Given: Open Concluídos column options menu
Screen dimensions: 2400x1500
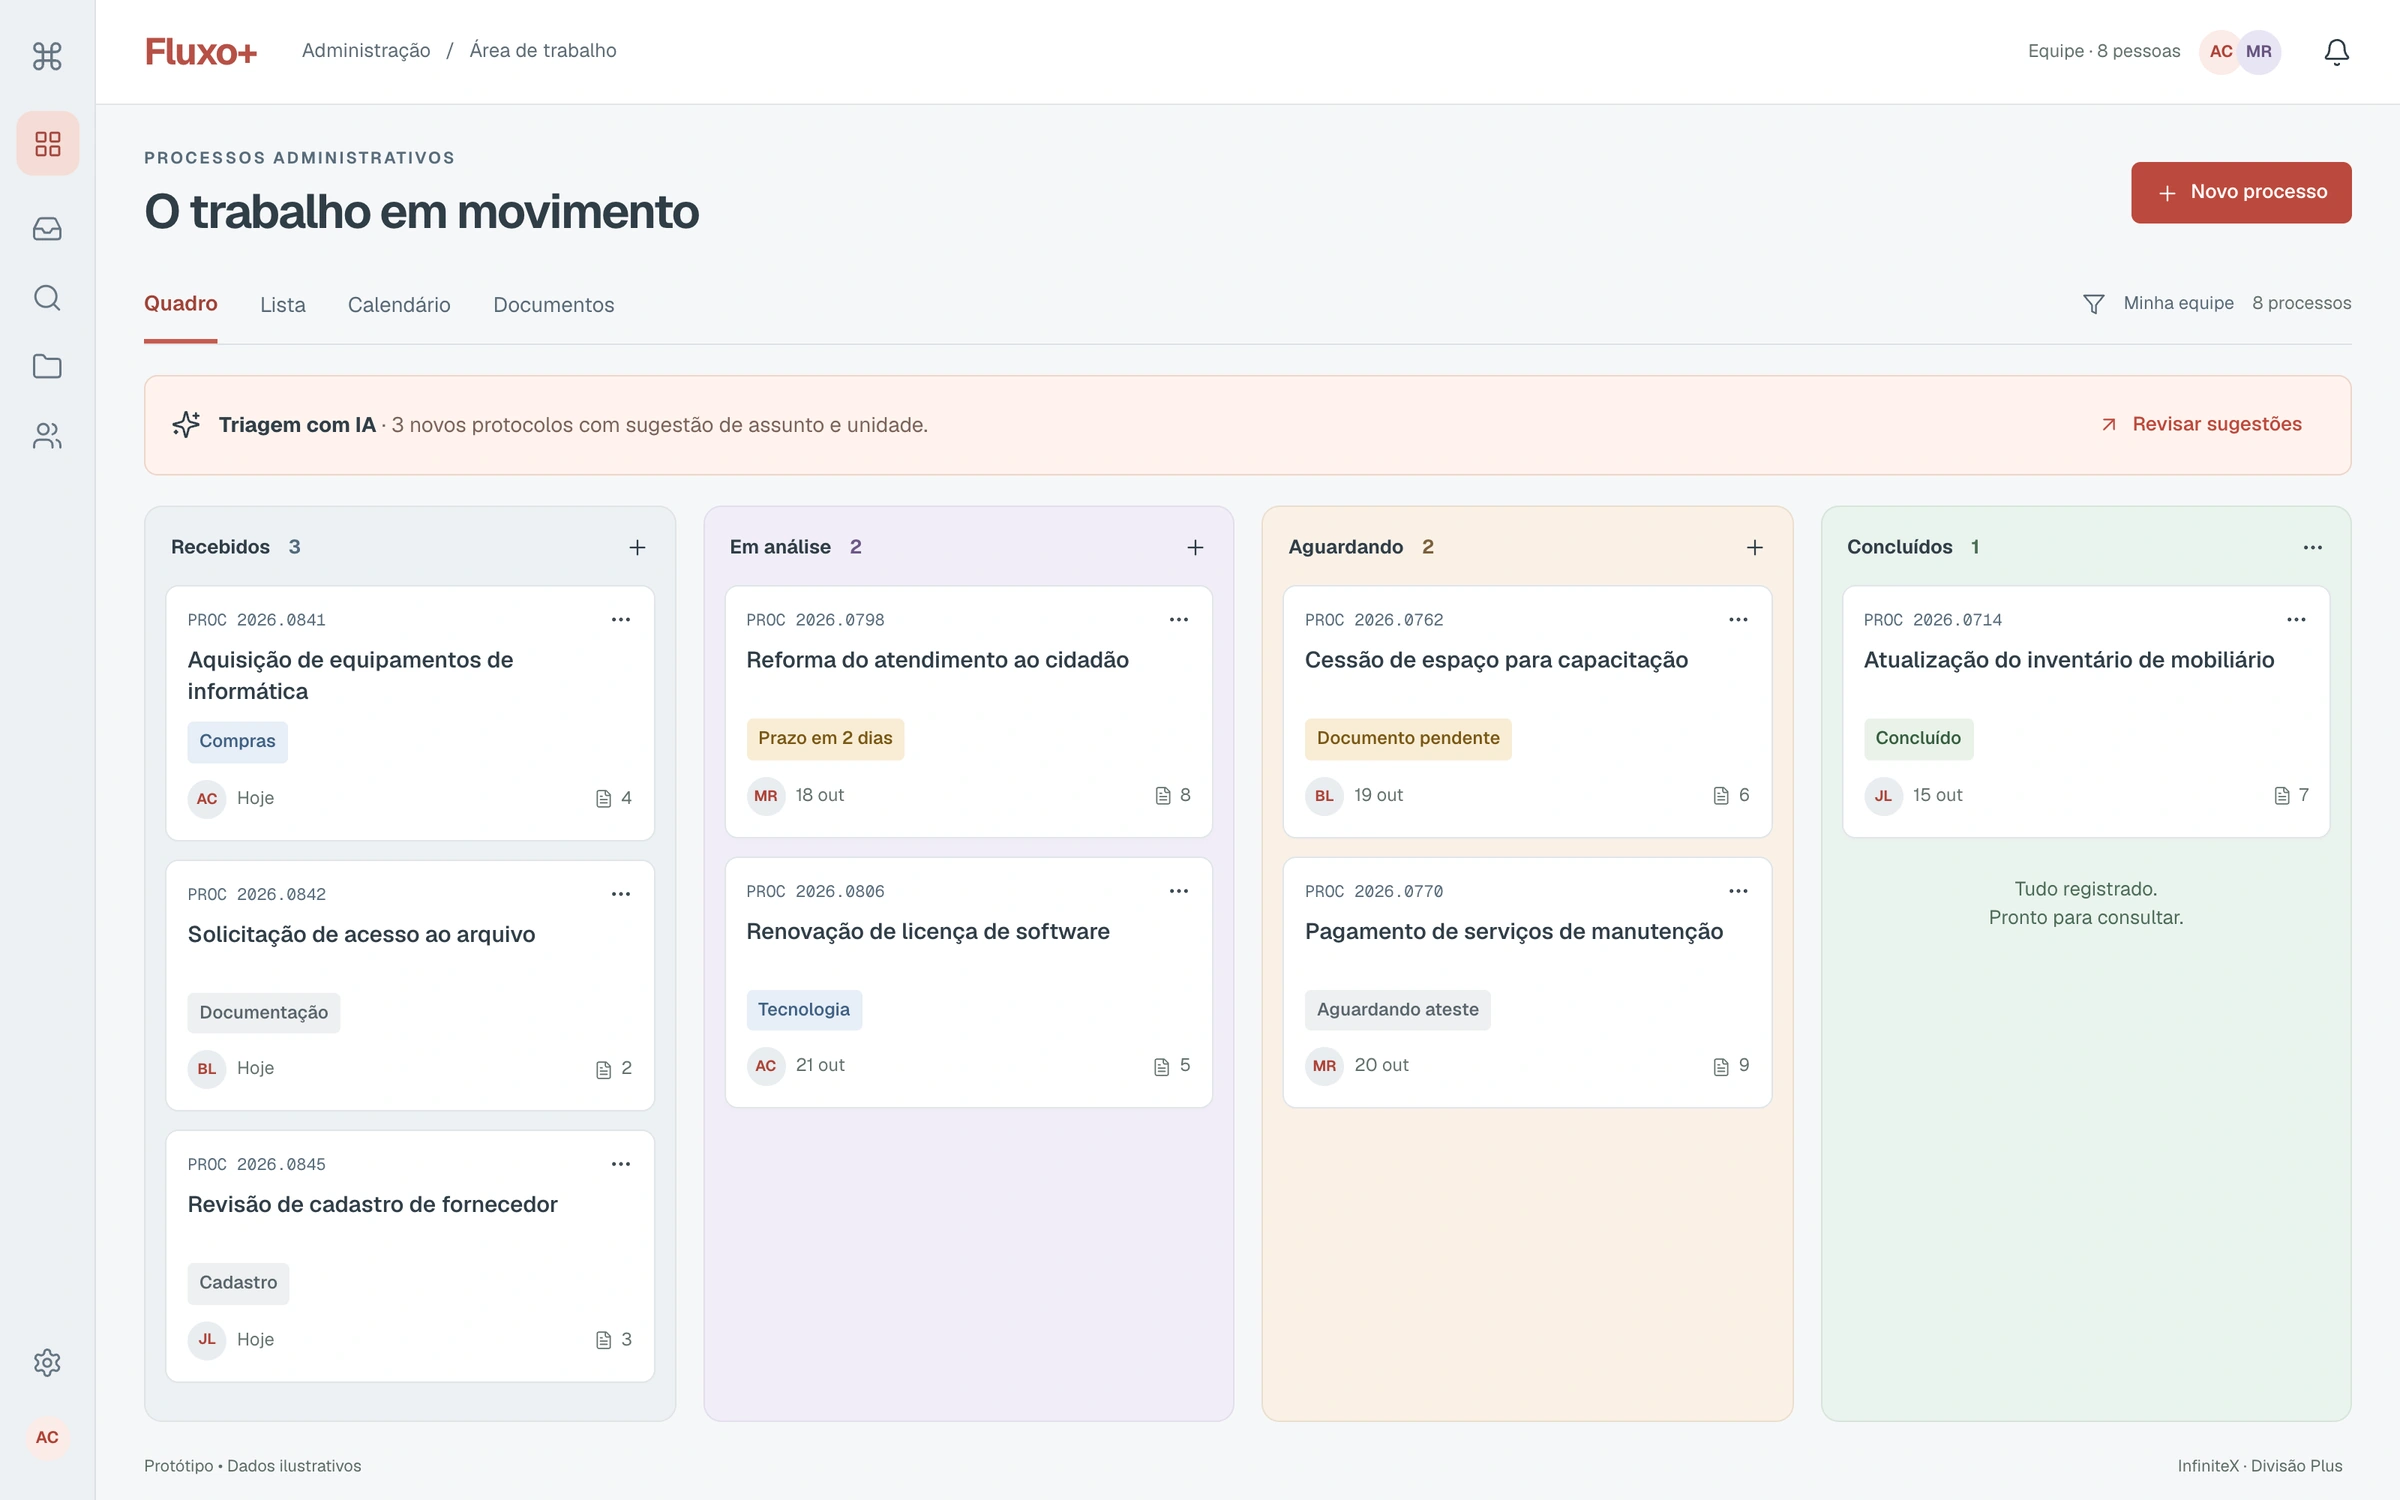Looking at the screenshot, I should (x=2312, y=547).
